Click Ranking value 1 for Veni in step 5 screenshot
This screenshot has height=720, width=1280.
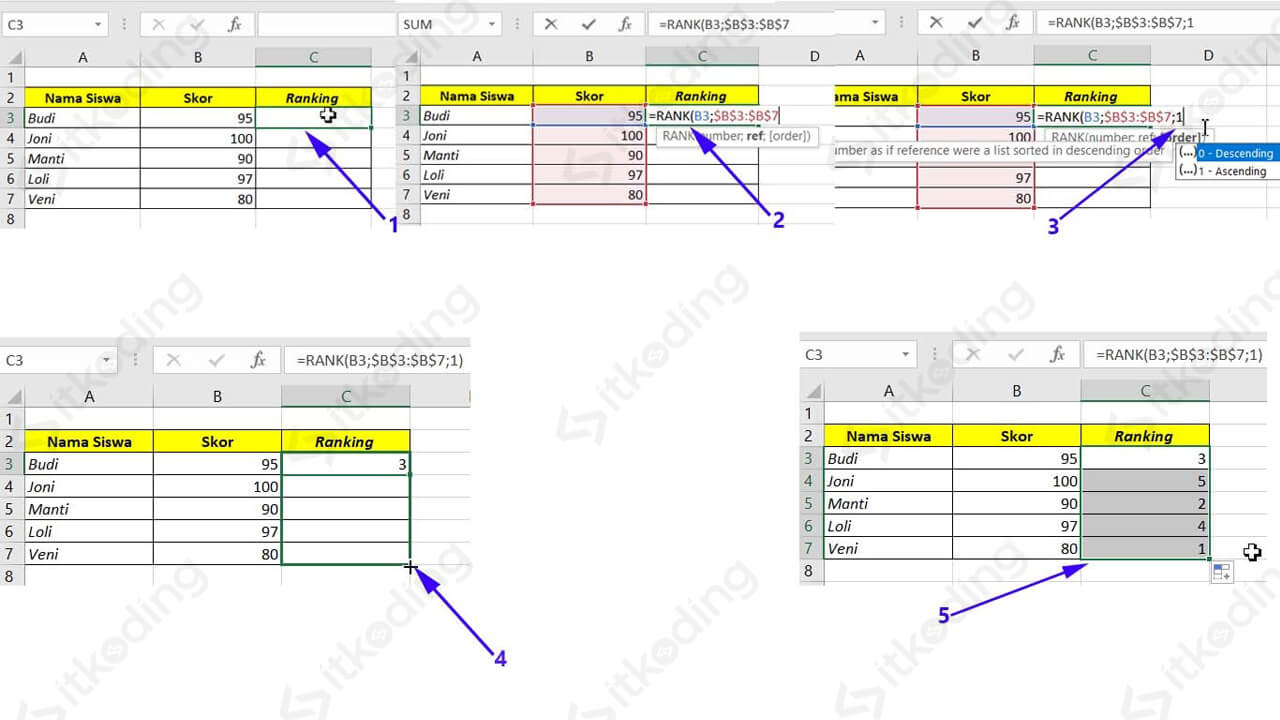coord(1145,548)
